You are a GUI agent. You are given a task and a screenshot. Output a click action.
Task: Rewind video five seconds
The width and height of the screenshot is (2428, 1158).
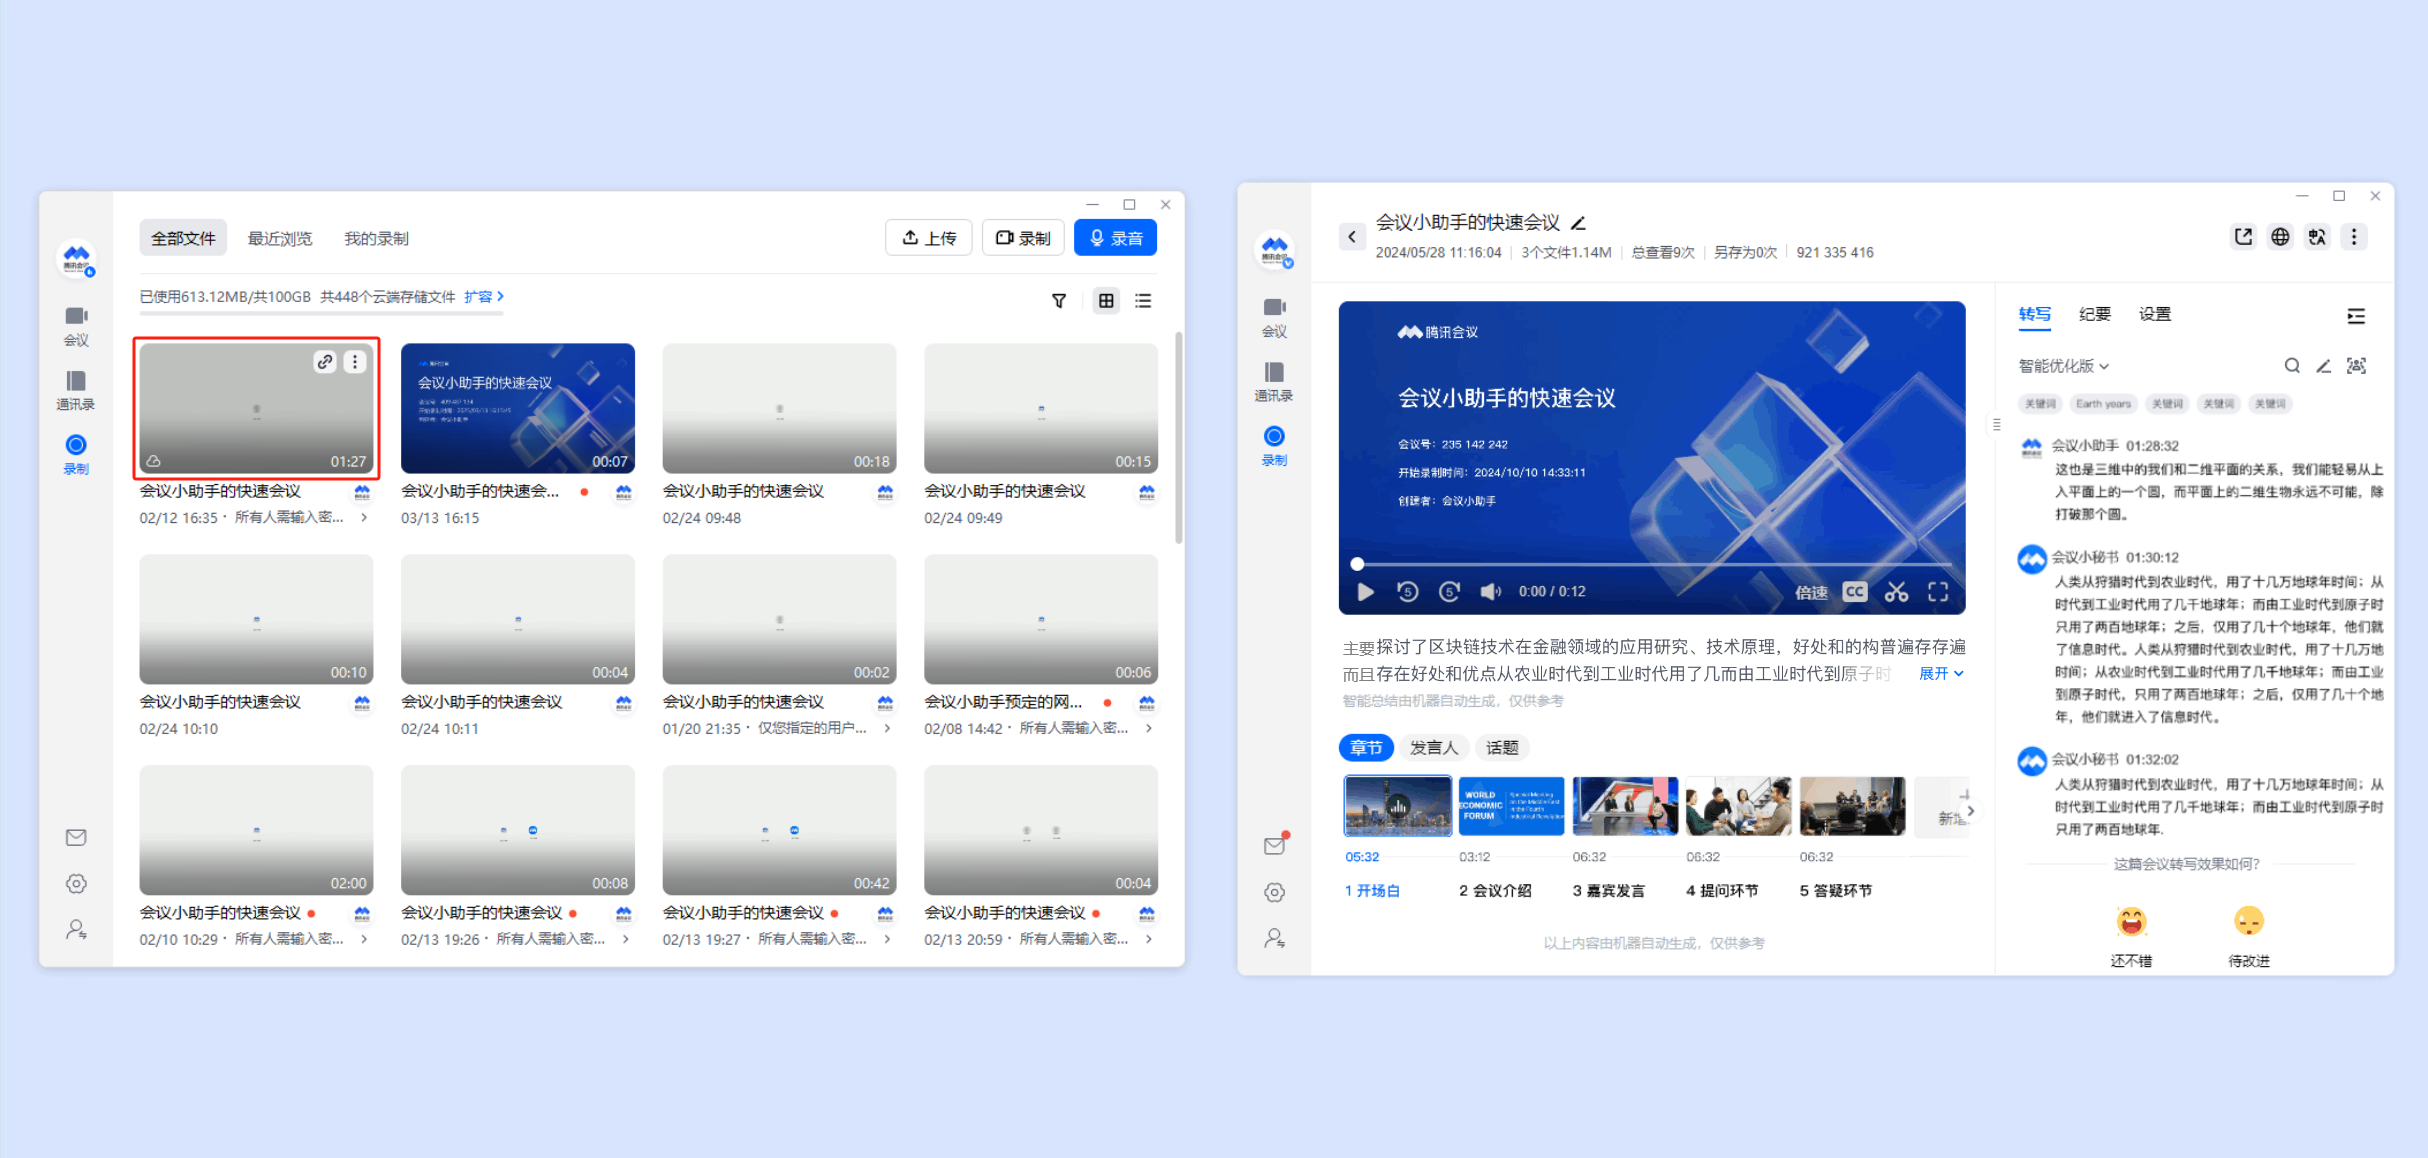click(x=1408, y=592)
